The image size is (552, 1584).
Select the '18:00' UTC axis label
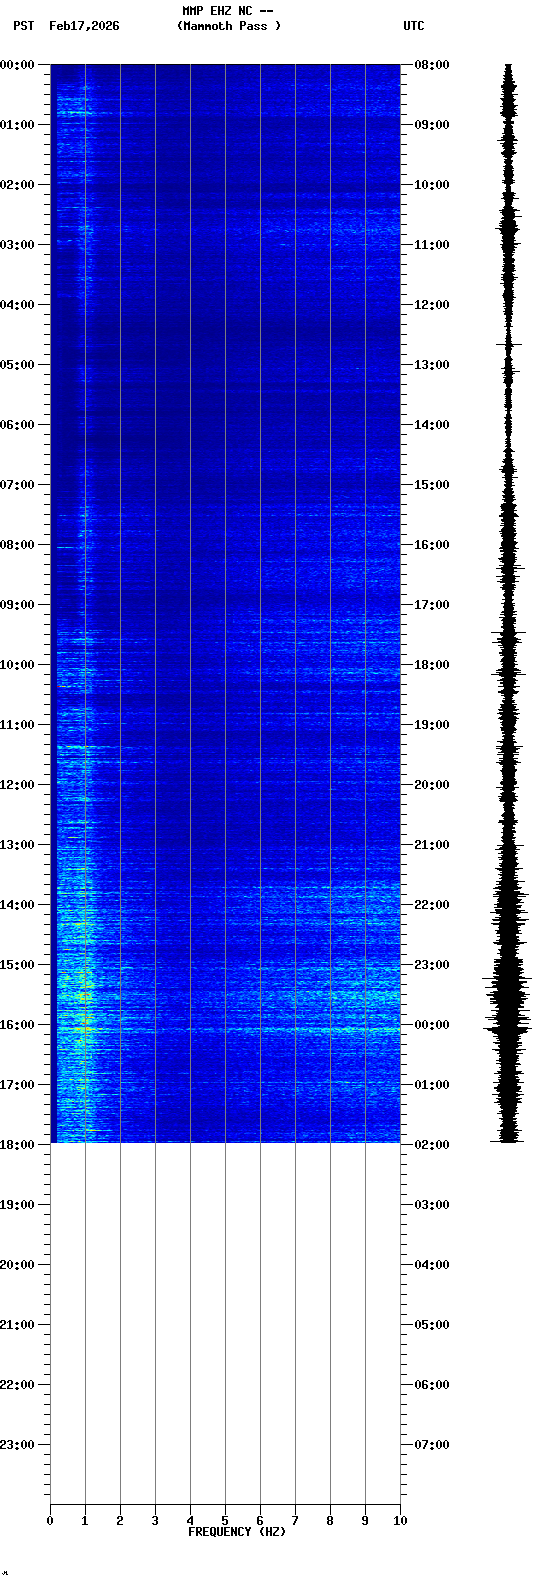click(432, 665)
